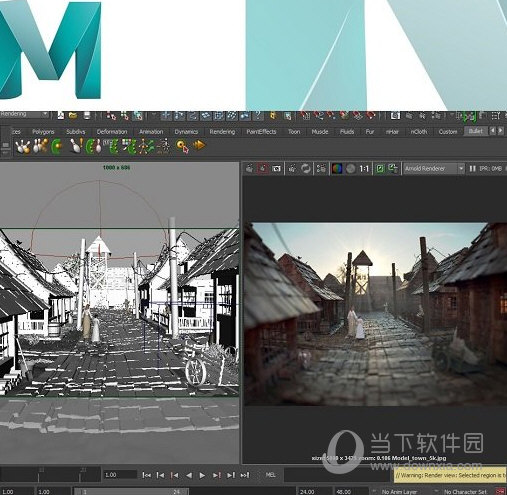507x495 pixels.
Task: Refresh the IPR image
Action: coord(306,169)
